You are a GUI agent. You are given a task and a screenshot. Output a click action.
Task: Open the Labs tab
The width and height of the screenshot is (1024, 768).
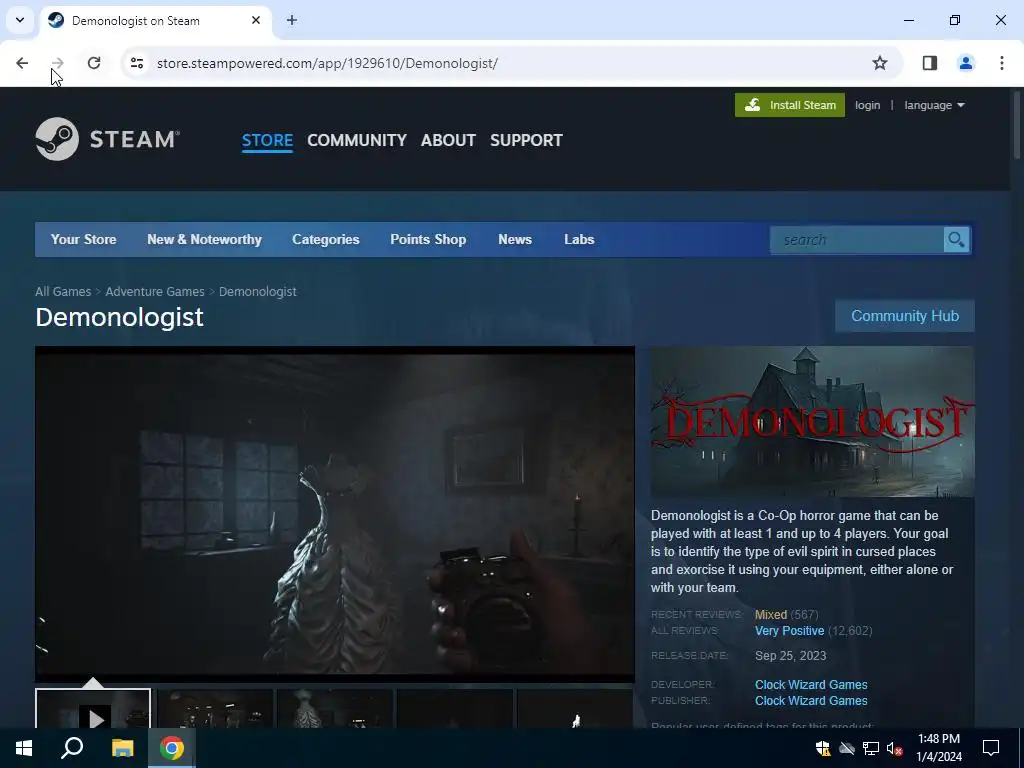(x=579, y=240)
